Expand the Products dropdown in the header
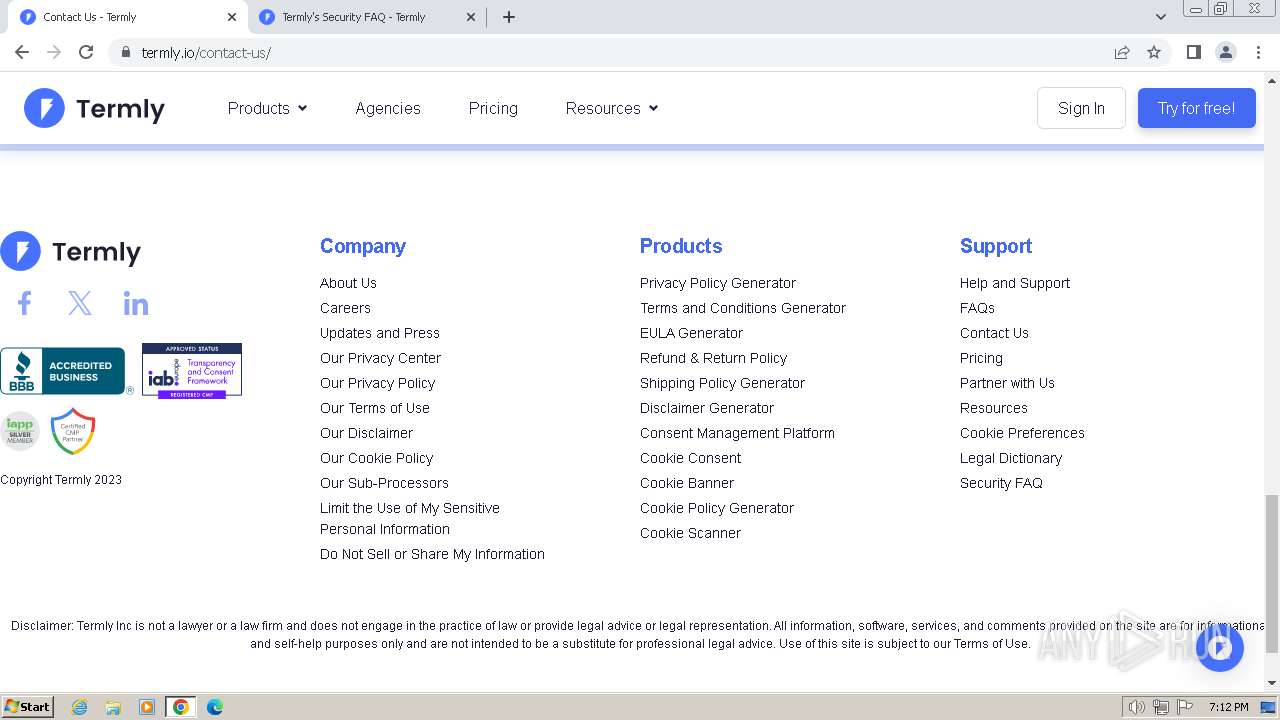The height and width of the screenshot is (720, 1280). point(267,108)
